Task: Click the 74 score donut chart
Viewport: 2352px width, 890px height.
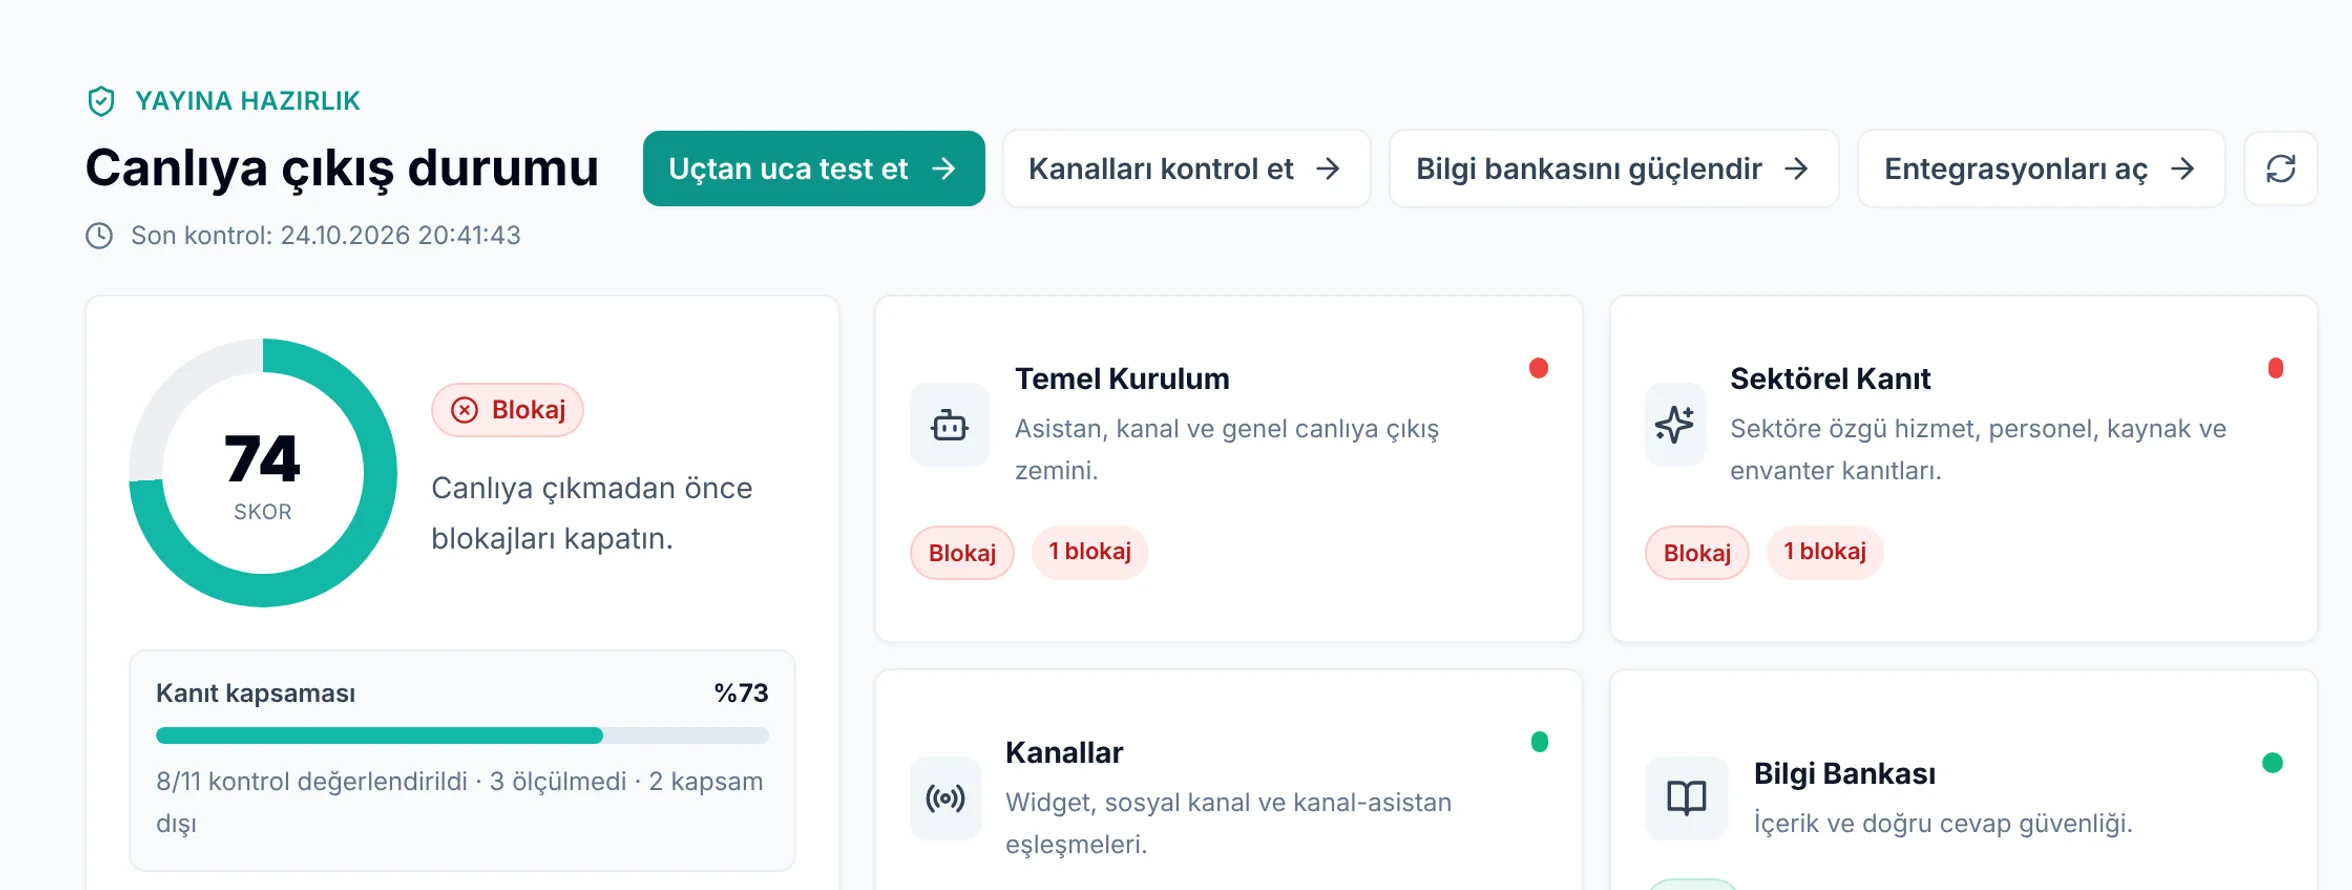Action: click(x=263, y=473)
